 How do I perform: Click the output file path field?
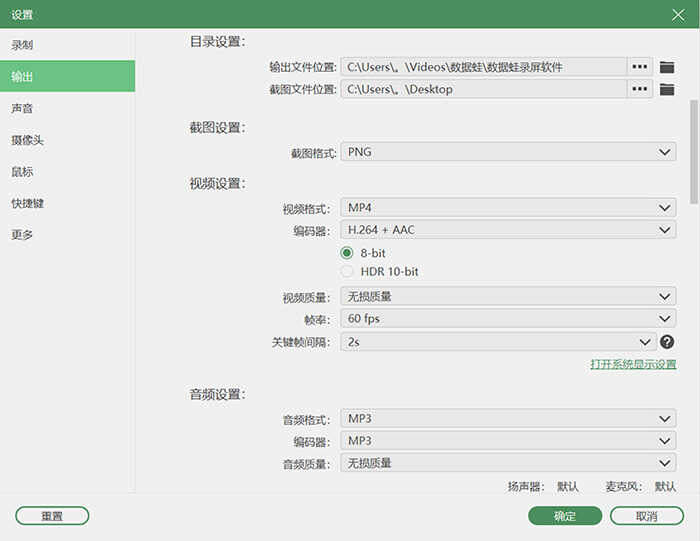(484, 67)
